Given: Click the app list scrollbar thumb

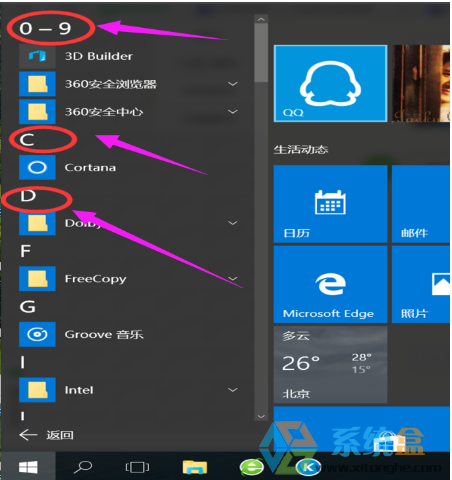Looking at the screenshot, I should 261,53.
